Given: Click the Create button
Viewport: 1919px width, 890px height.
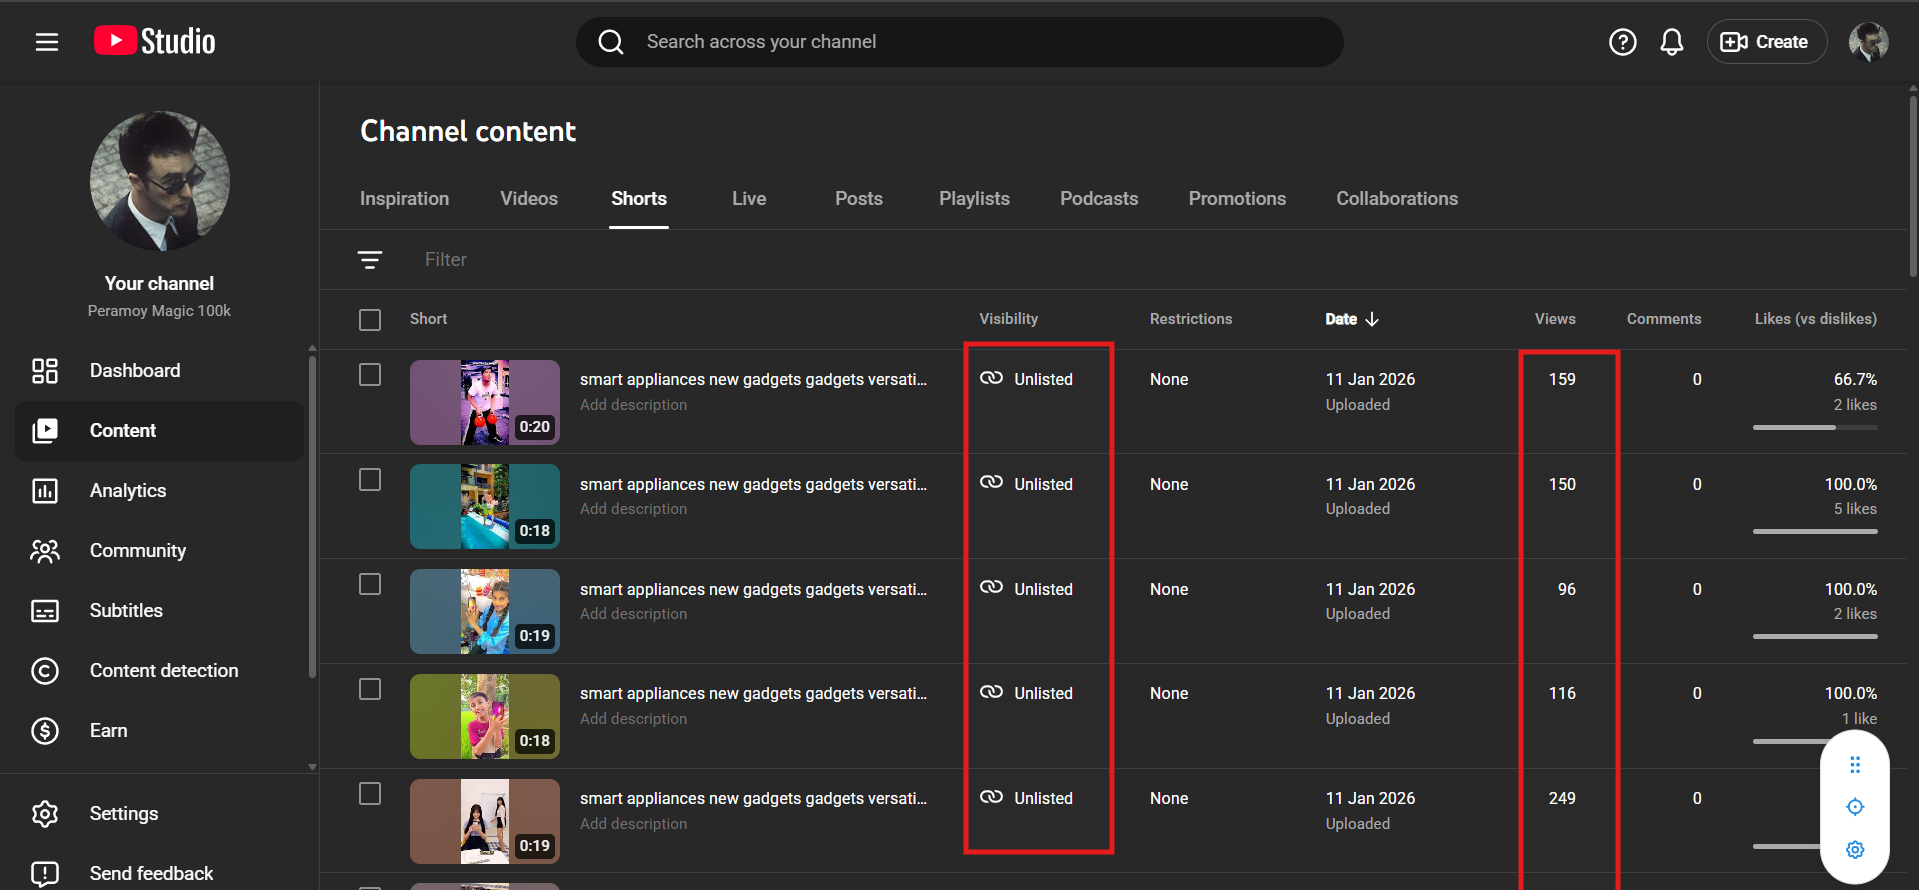Looking at the screenshot, I should click(x=1766, y=42).
